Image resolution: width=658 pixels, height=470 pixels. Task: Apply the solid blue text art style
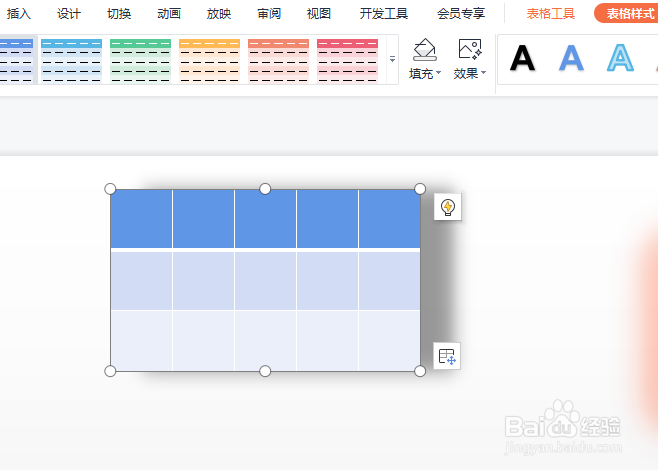click(571, 59)
